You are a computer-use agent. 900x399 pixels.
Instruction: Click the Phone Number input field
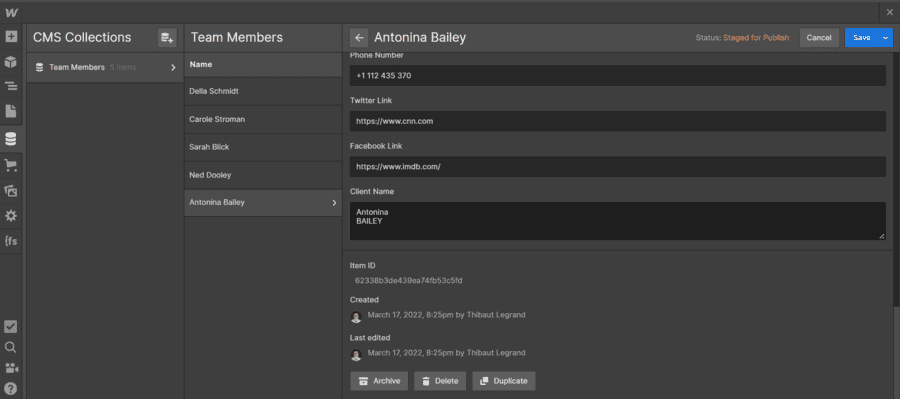point(618,76)
